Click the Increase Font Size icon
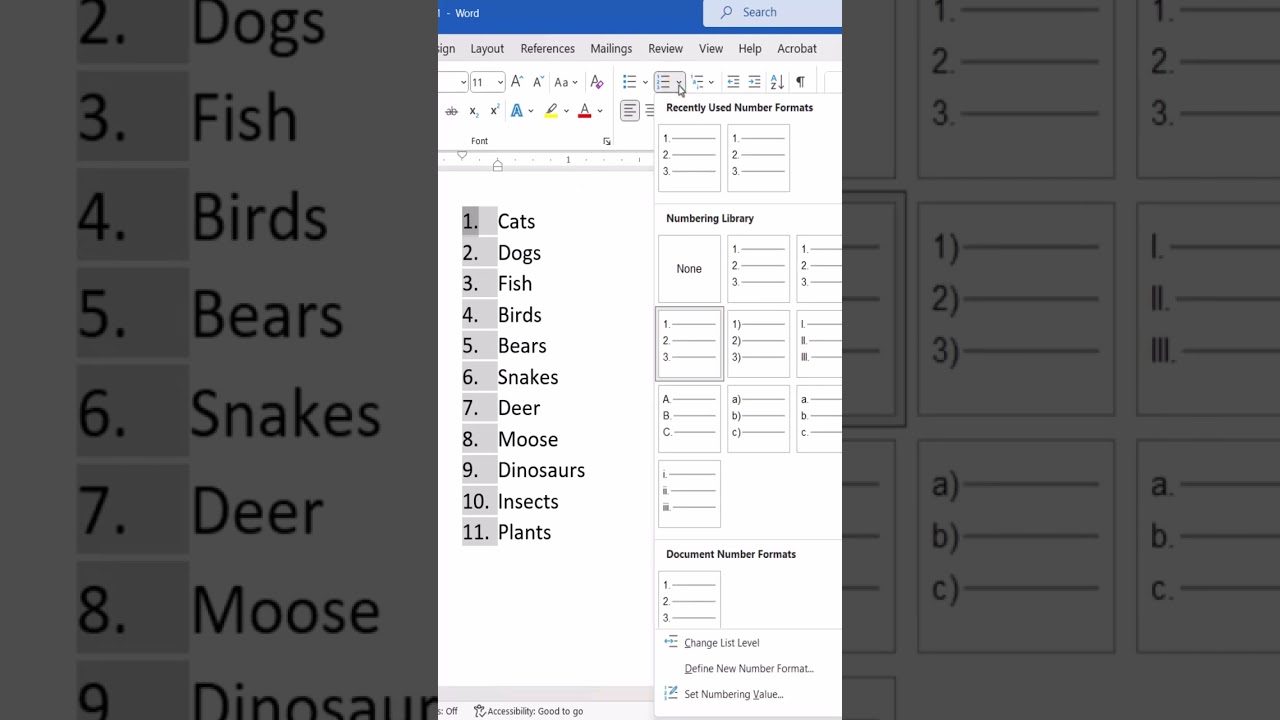Screen dimensions: 1280x720 (x=517, y=82)
